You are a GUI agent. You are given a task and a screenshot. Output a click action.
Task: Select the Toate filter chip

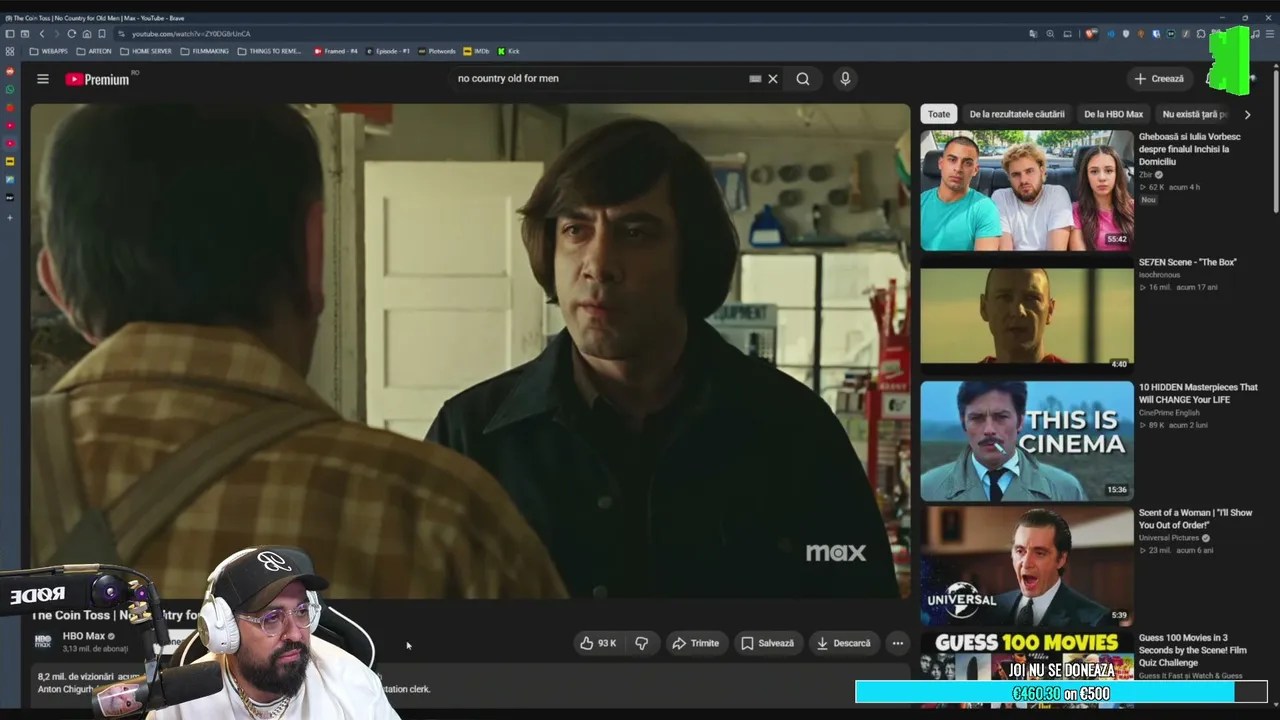point(939,114)
